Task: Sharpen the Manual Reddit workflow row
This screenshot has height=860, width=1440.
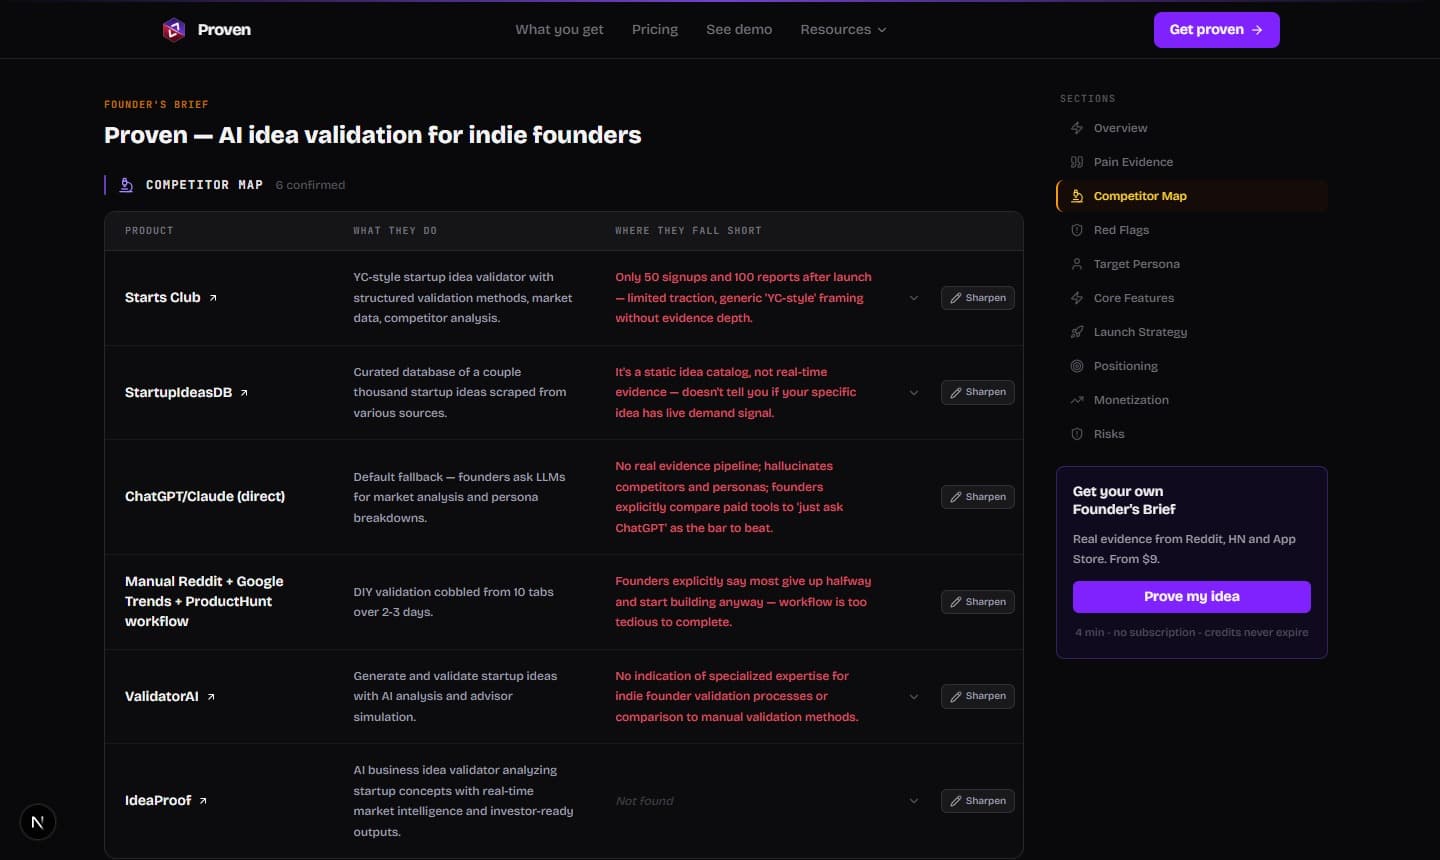Action: pos(977,602)
